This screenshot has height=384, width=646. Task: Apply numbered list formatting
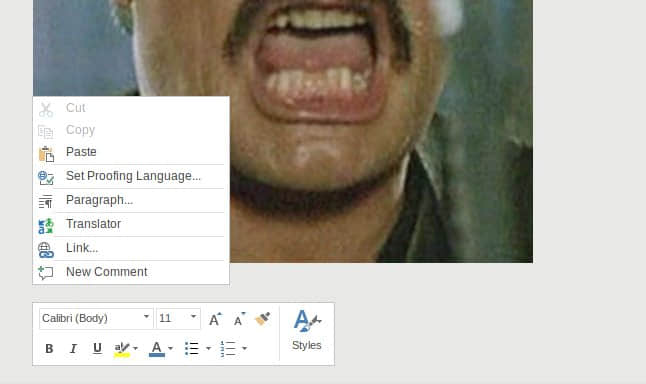tap(228, 349)
